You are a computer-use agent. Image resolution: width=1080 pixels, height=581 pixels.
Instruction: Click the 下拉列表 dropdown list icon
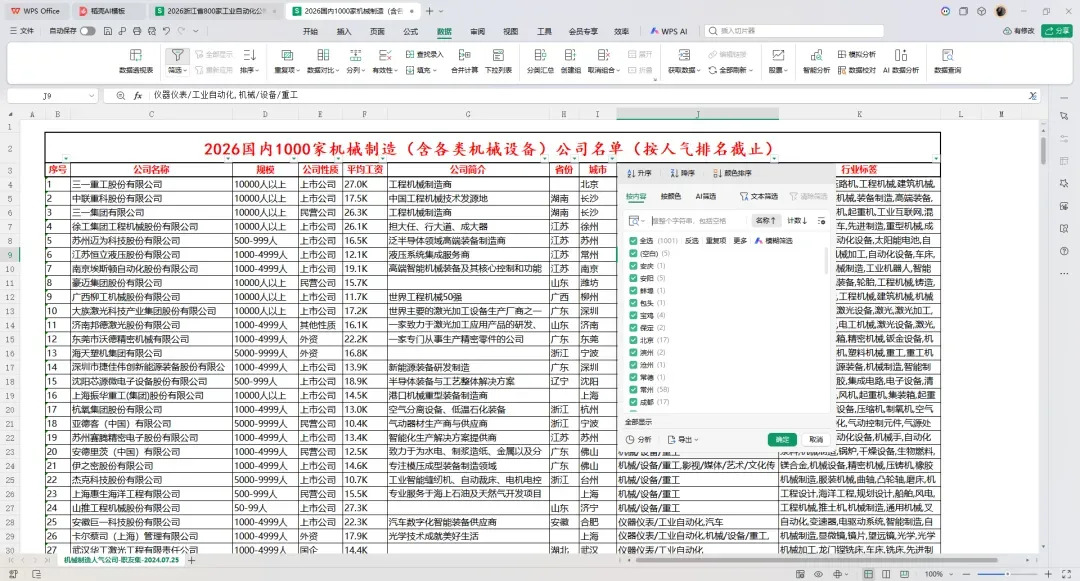498,61
